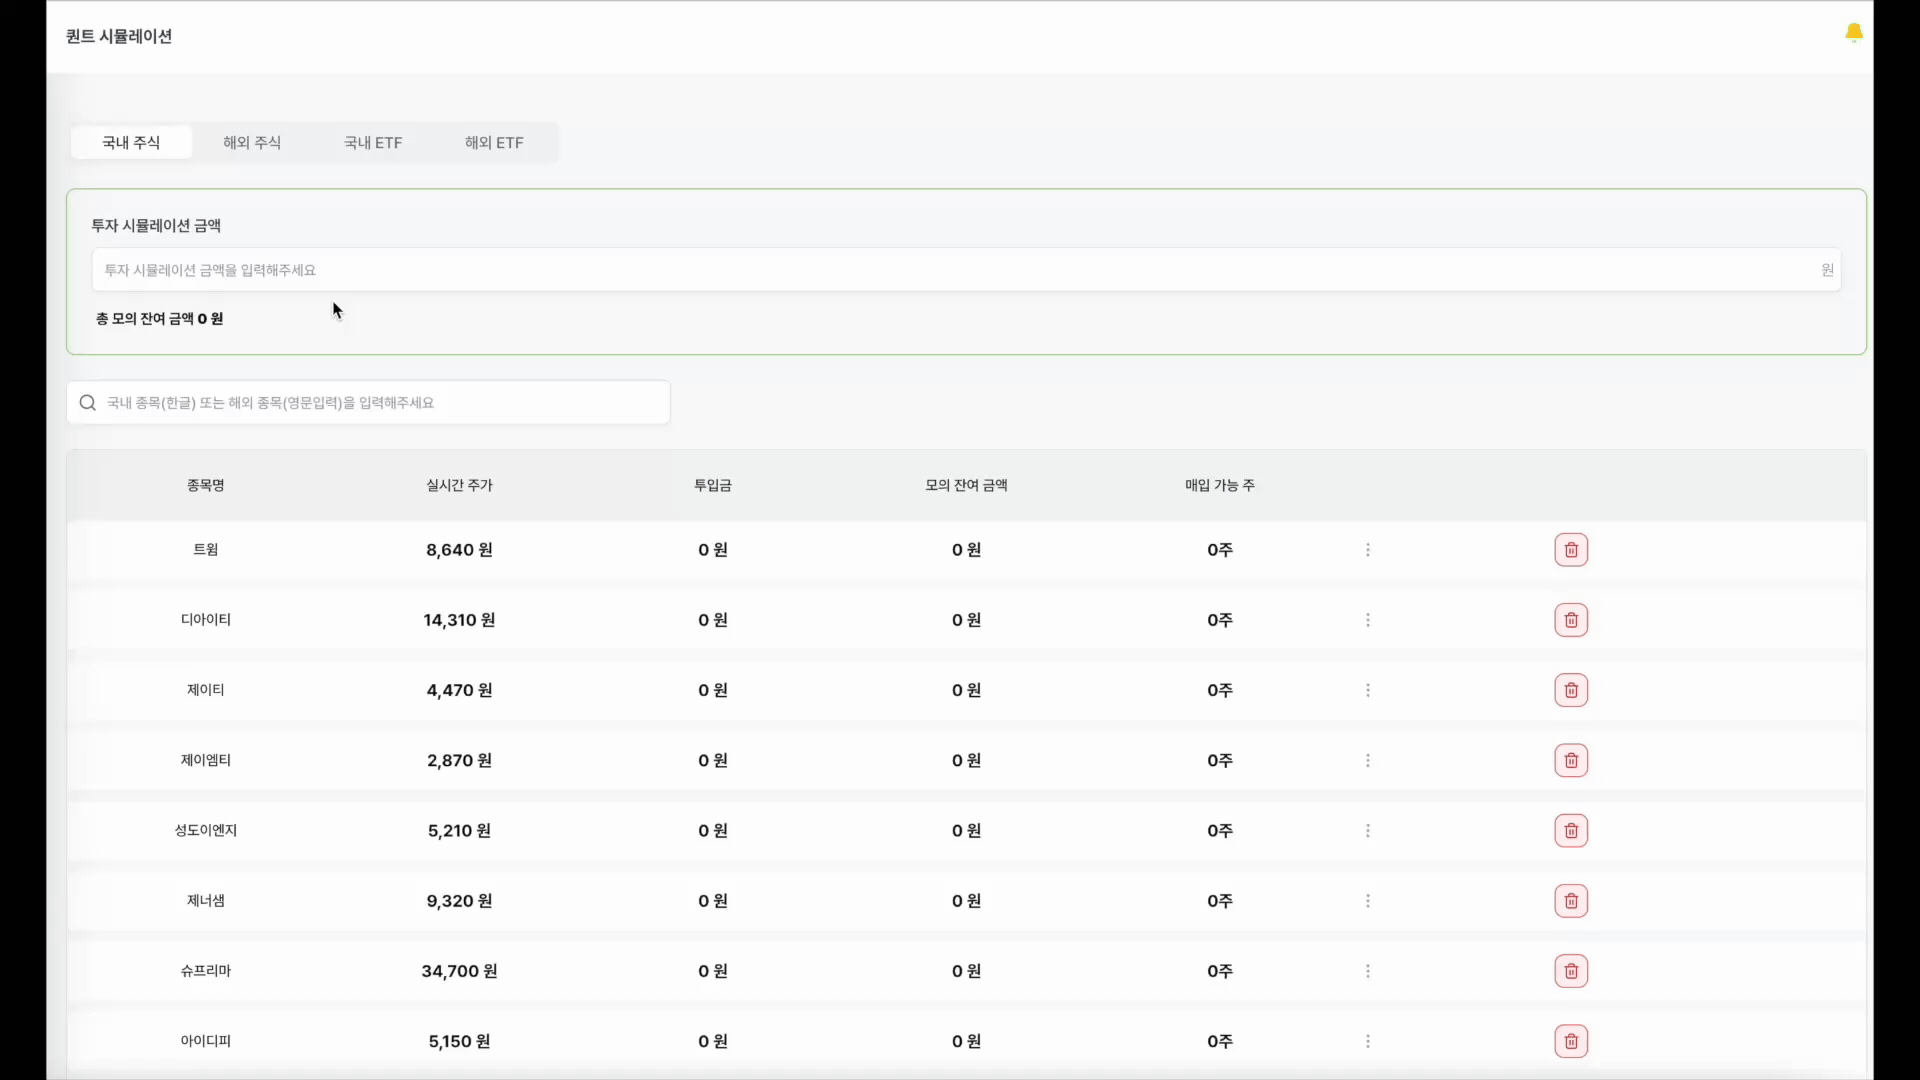Remove 제너셈 with the trash button
Viewport: 1920px width, 1080px height.
[1571, 901]
